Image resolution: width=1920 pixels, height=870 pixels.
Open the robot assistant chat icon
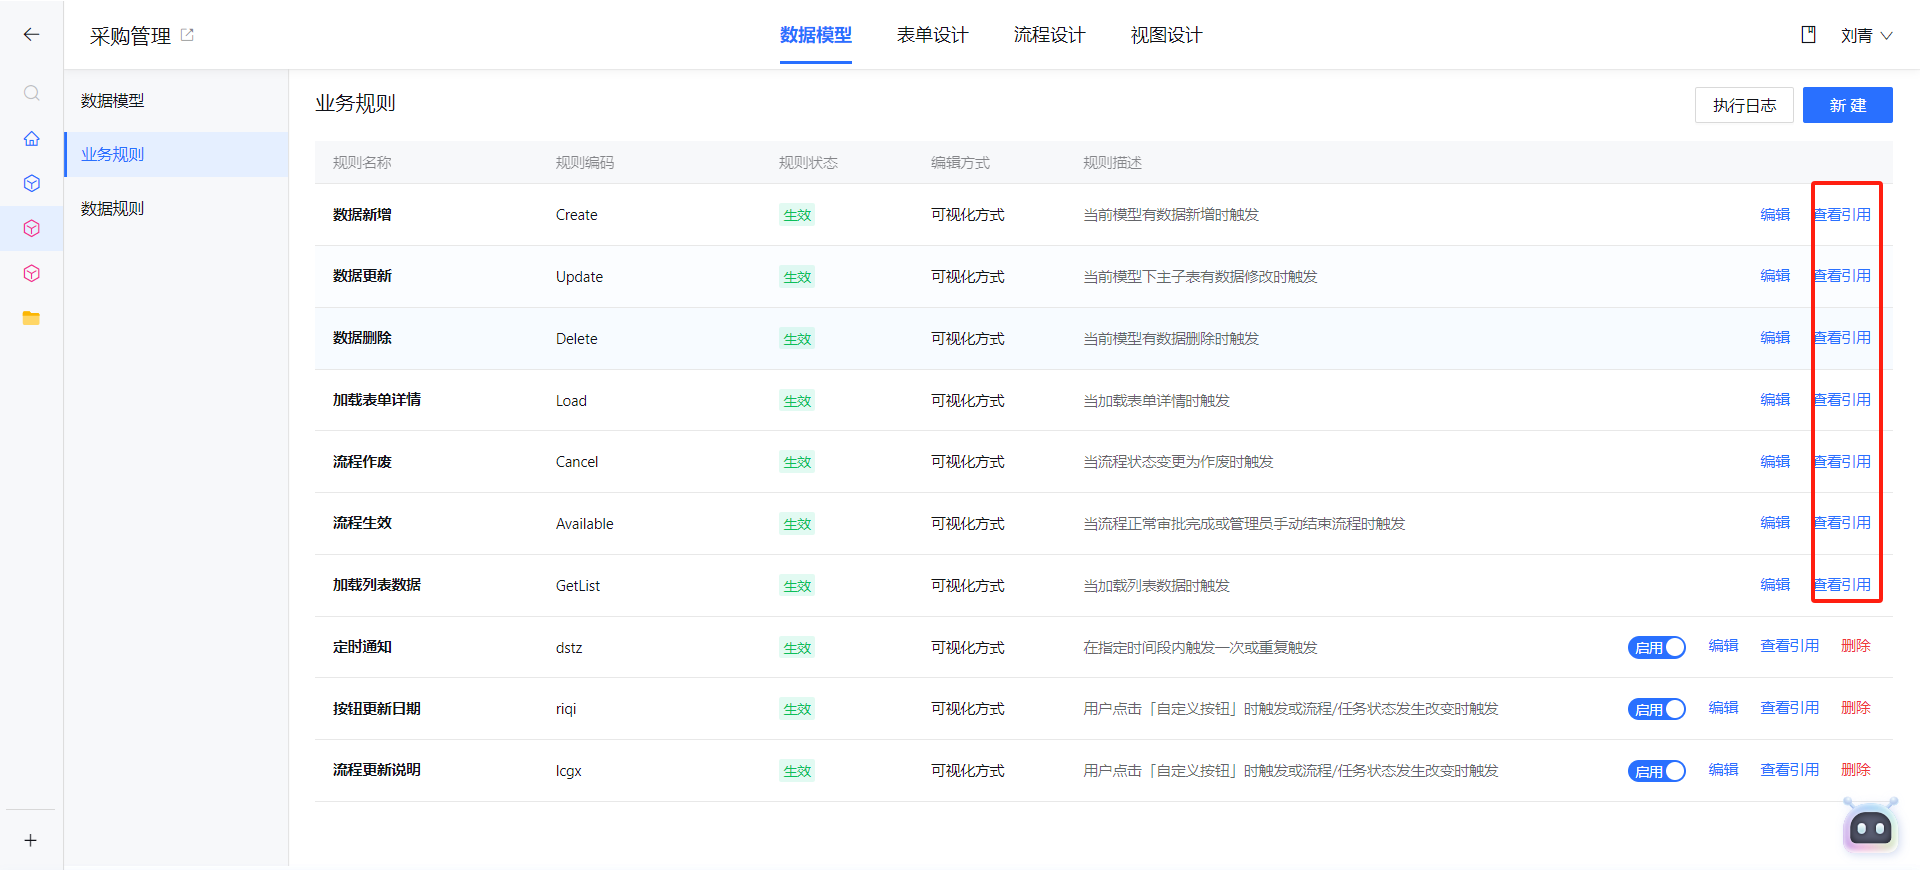[x=1870, y=827]
